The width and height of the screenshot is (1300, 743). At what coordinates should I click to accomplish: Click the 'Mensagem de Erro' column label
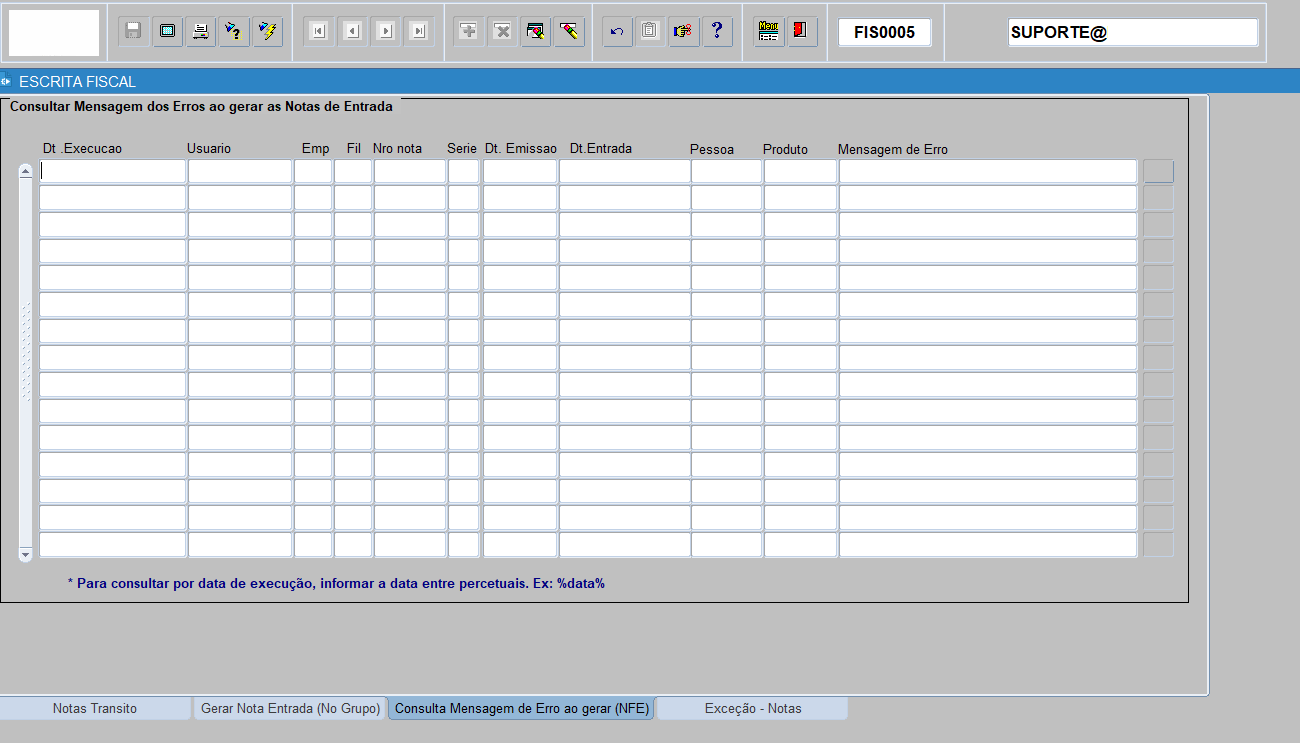tap(893, 149)
